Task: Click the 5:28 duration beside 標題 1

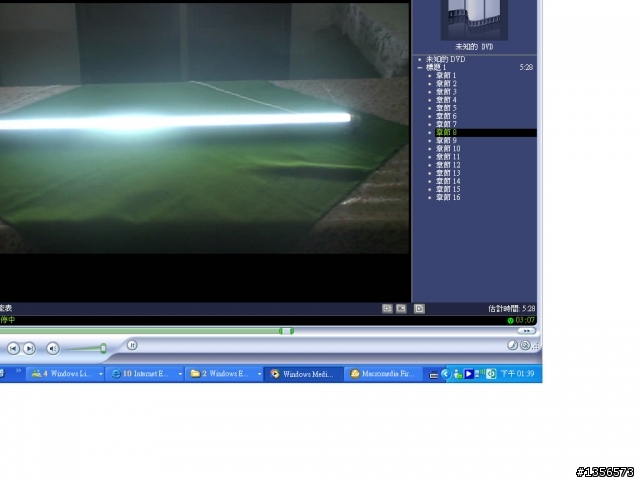Action: coord(526,67)
